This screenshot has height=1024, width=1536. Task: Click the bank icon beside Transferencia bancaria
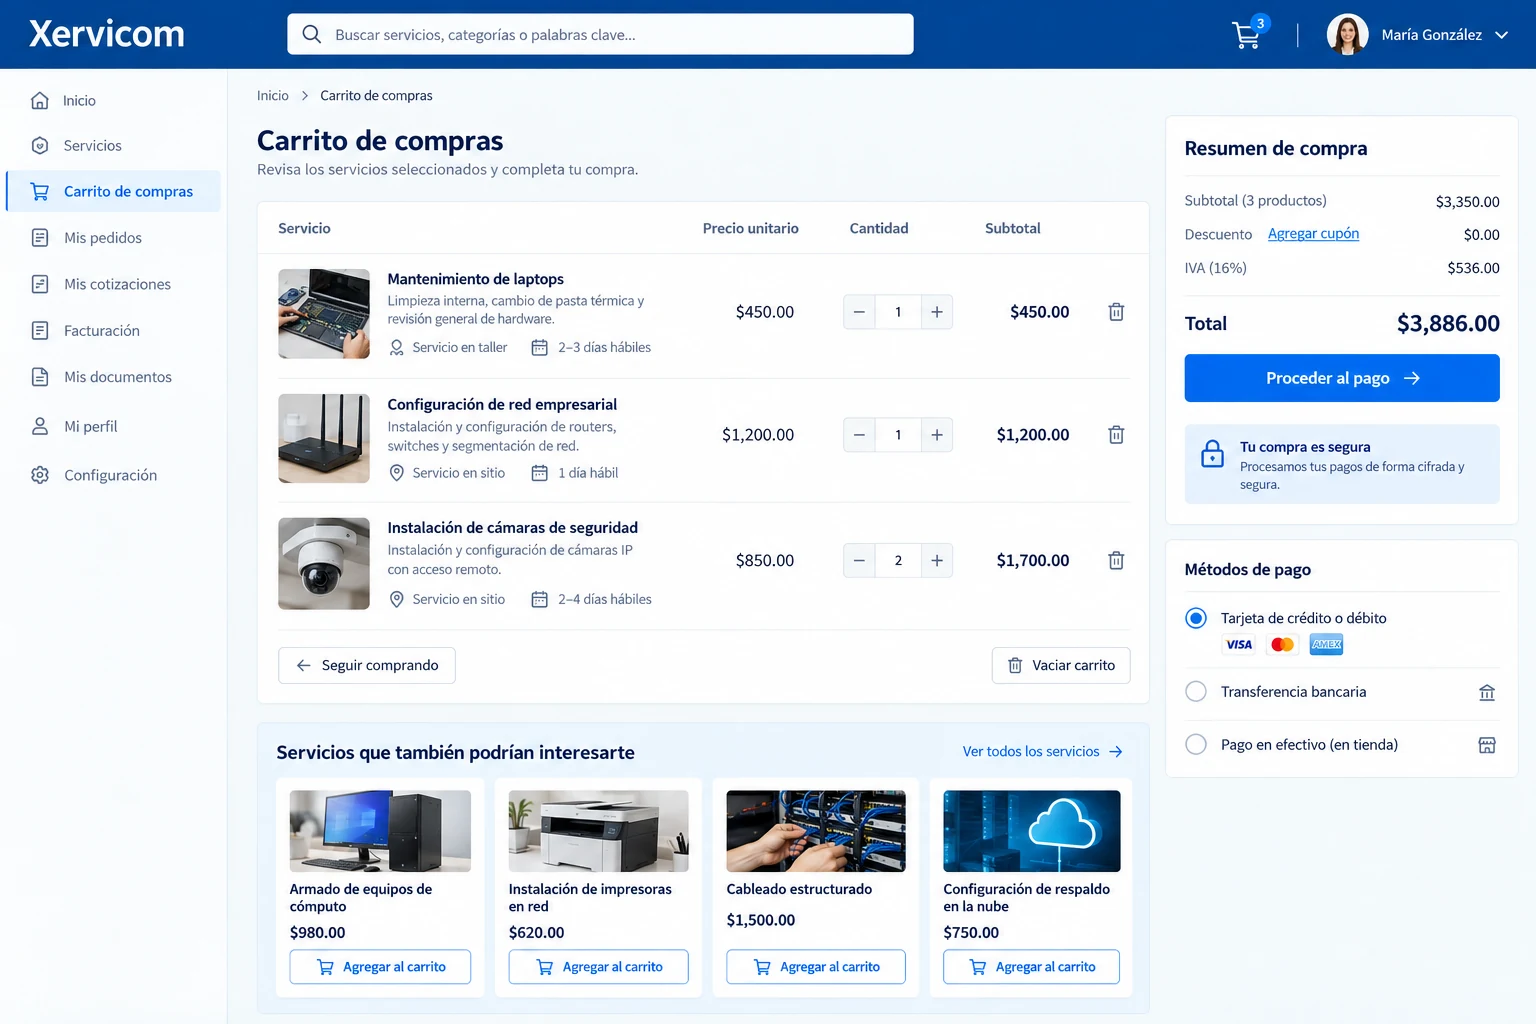click(1487, 692)
